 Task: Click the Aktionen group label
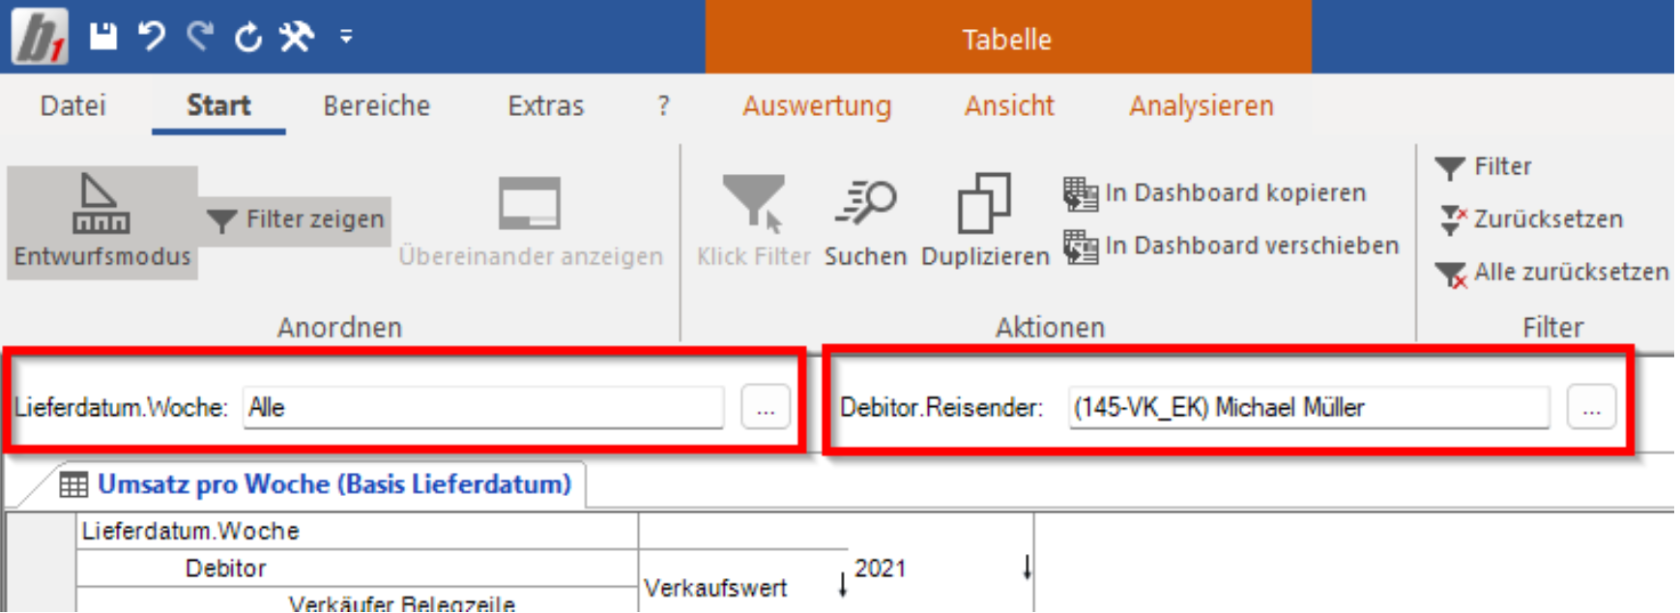click(x=1050, y=327)
